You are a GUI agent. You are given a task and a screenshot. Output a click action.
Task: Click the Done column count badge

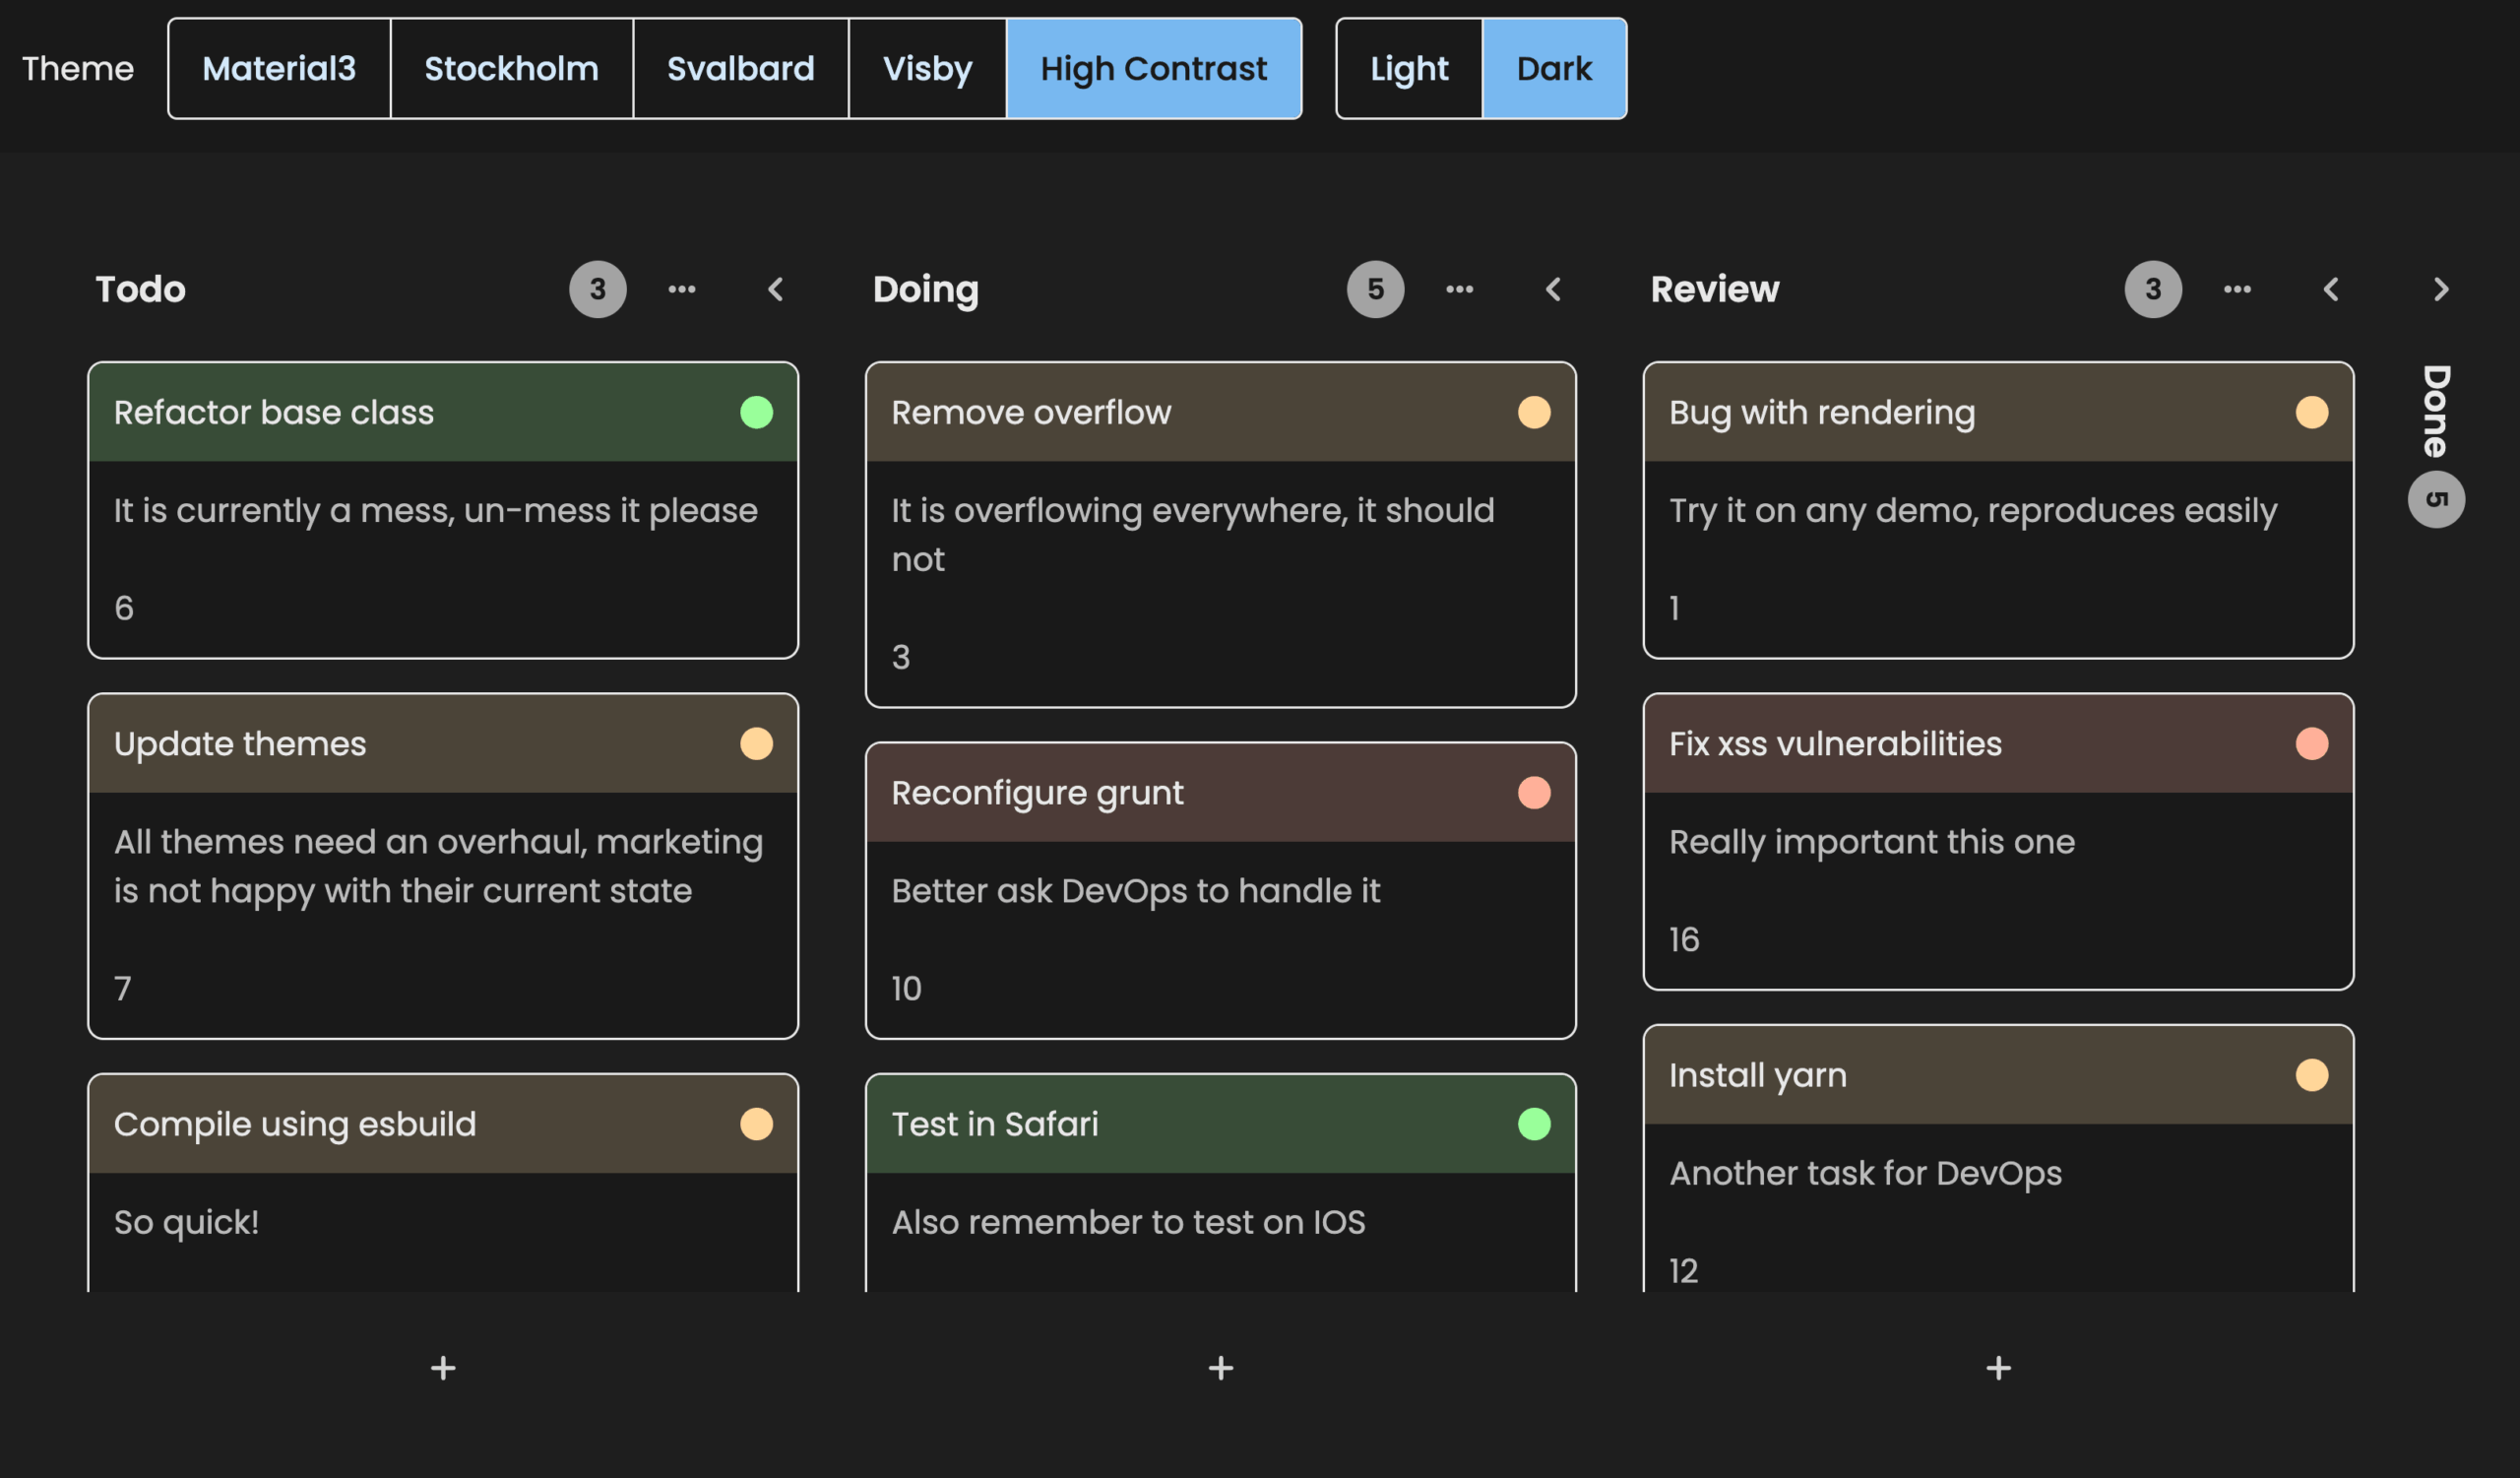2435,499
